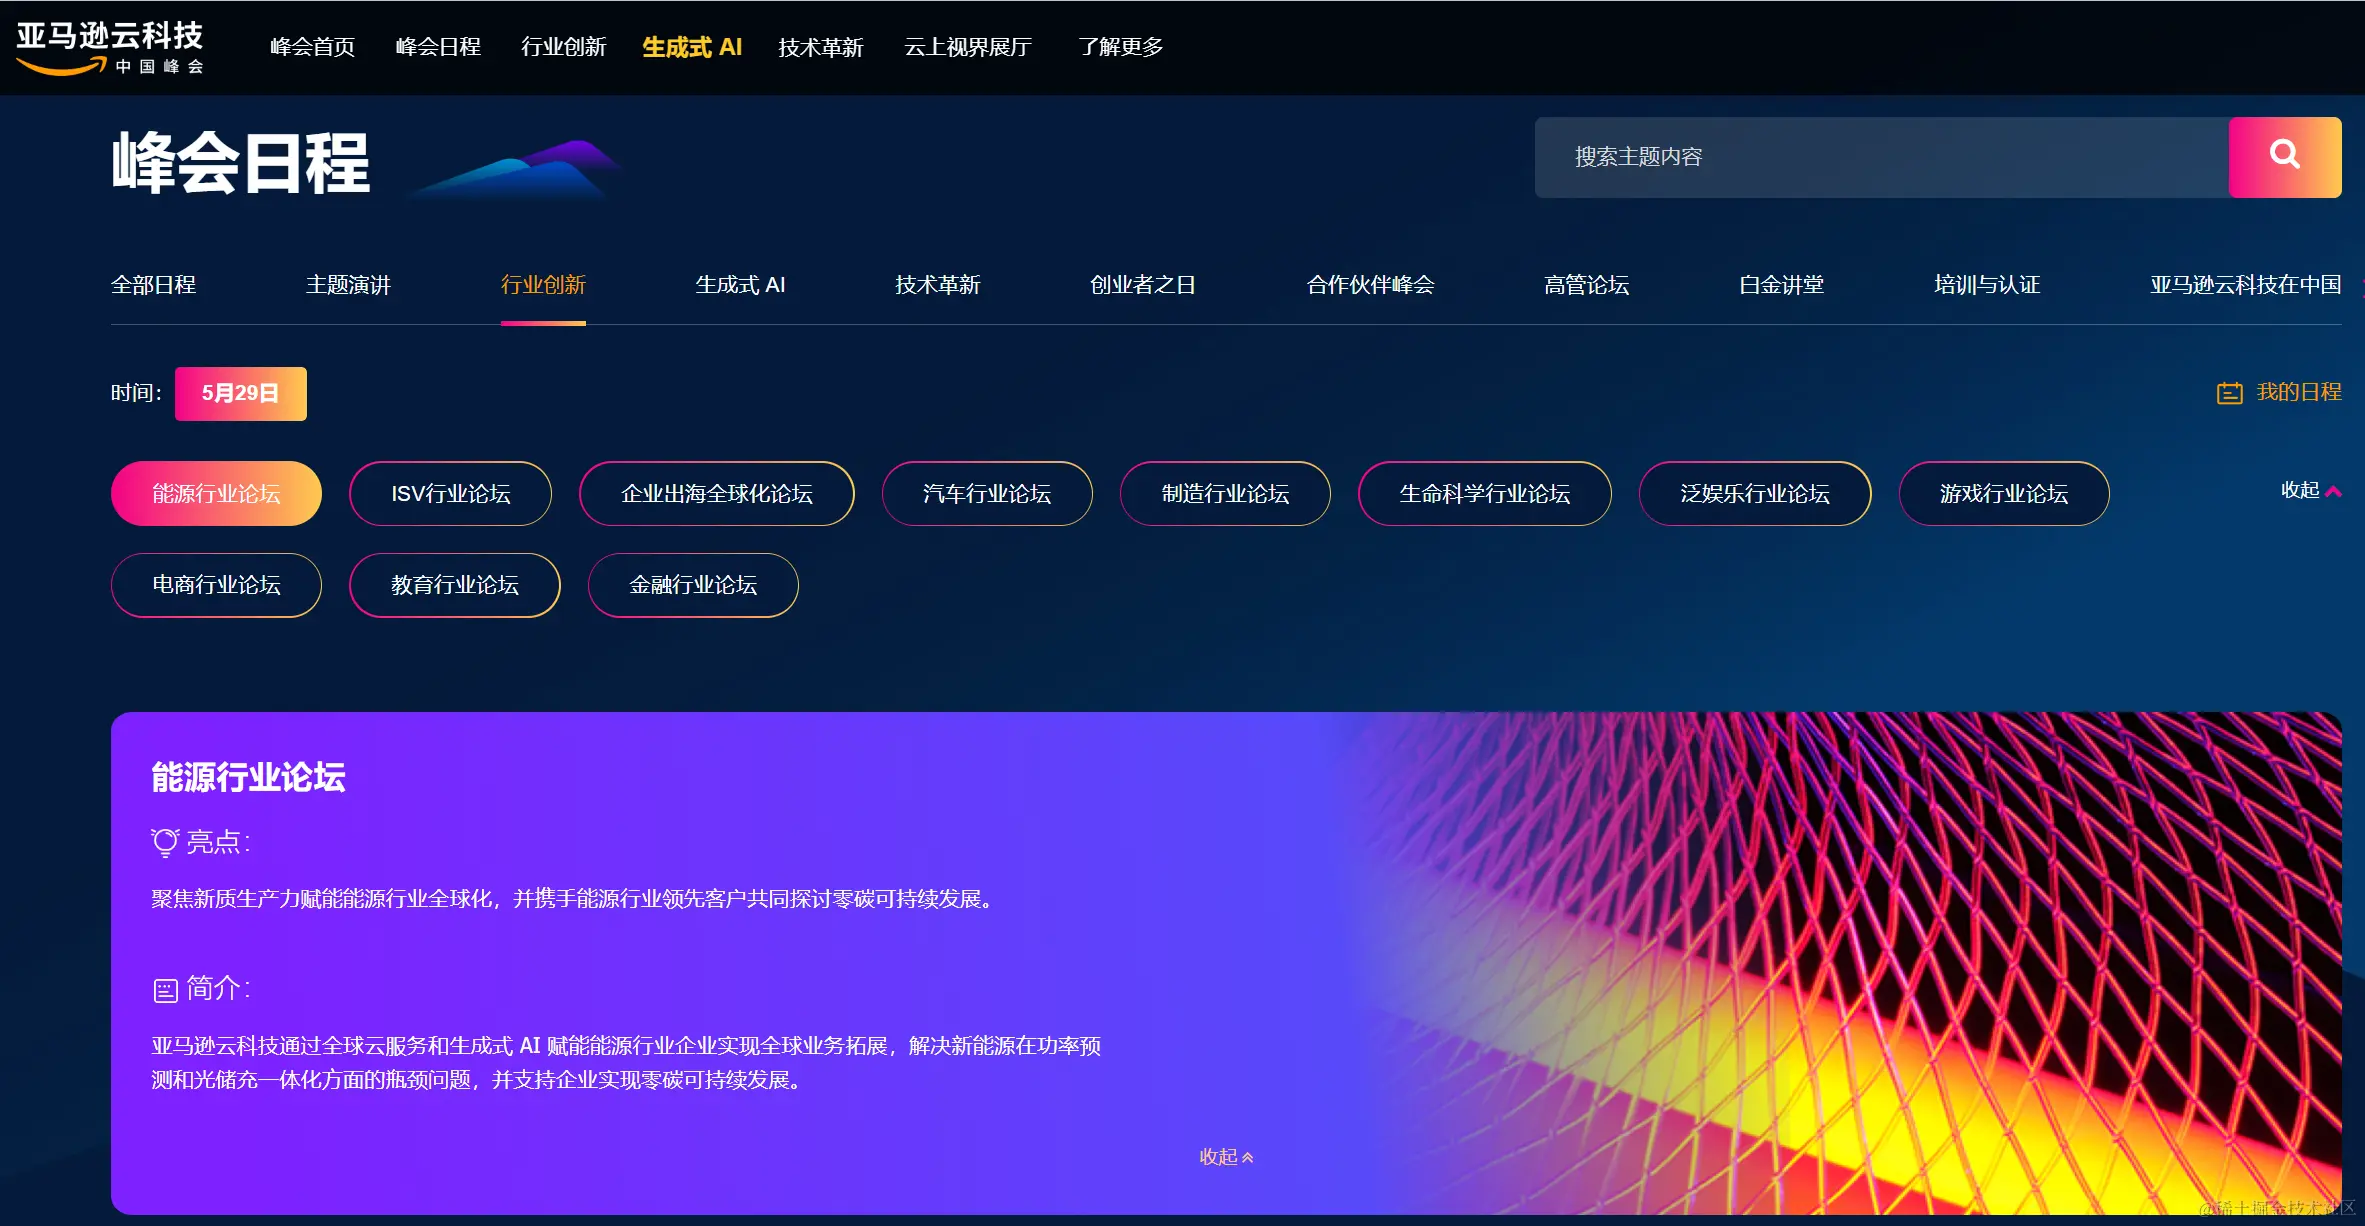Collapse the forum filter list chevron
Screen dimensions: 2365x1226
(x=2333, y=491)
